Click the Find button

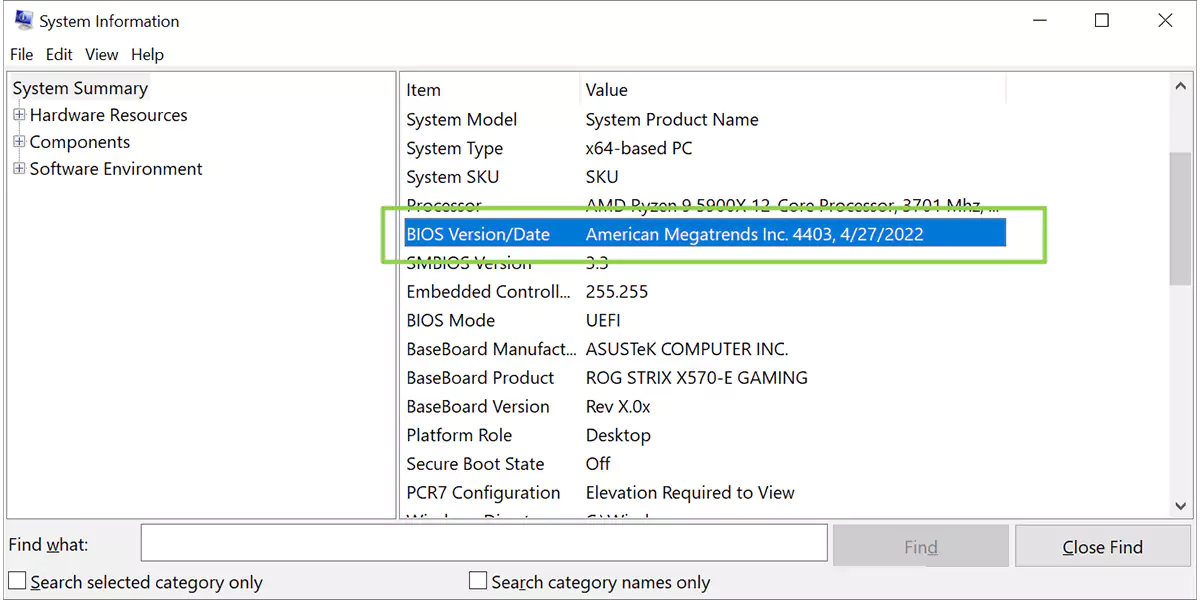921,547
